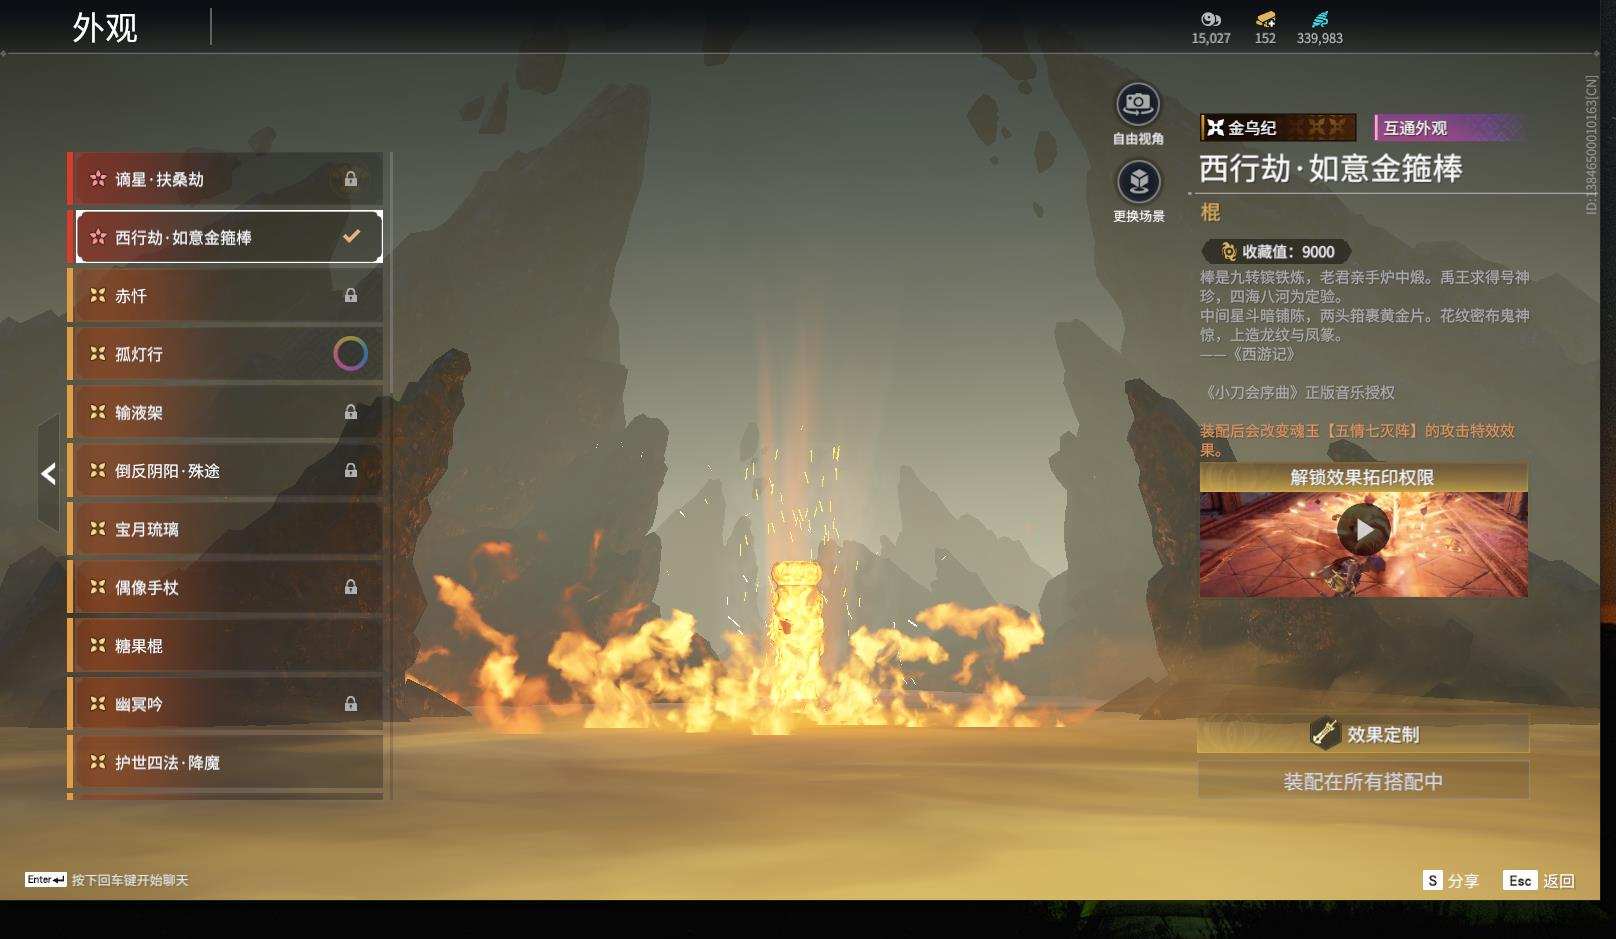The height and width of the screenshot is (939, 1616).
Task: Click the 互通外观 tag
Action: 1449,128
